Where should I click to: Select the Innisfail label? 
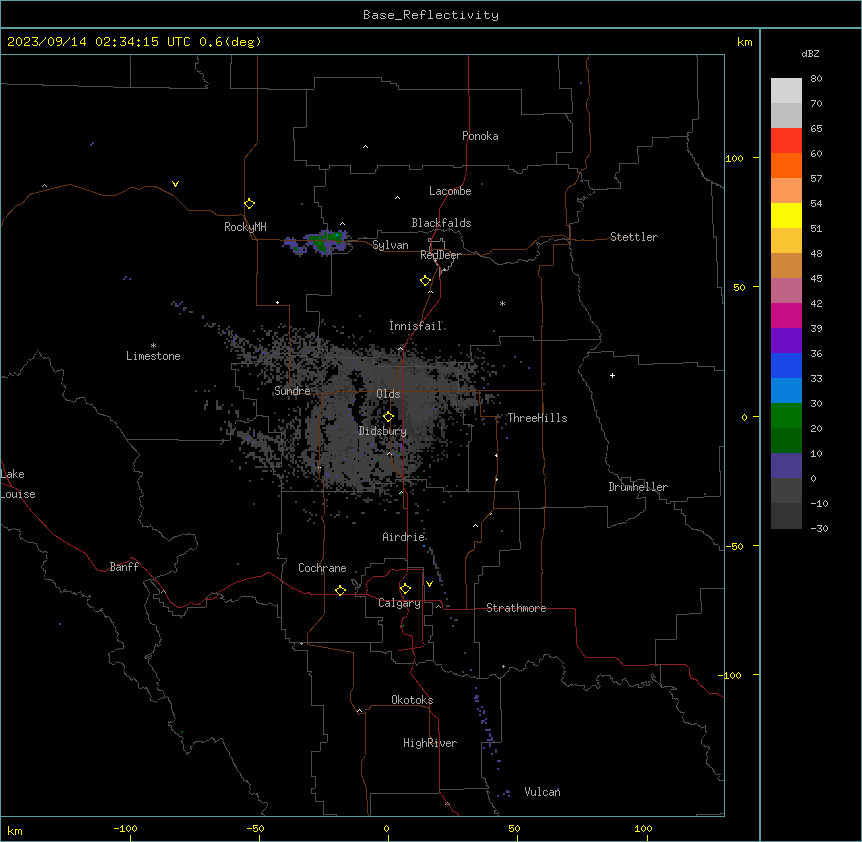click(x=415, y=326)
